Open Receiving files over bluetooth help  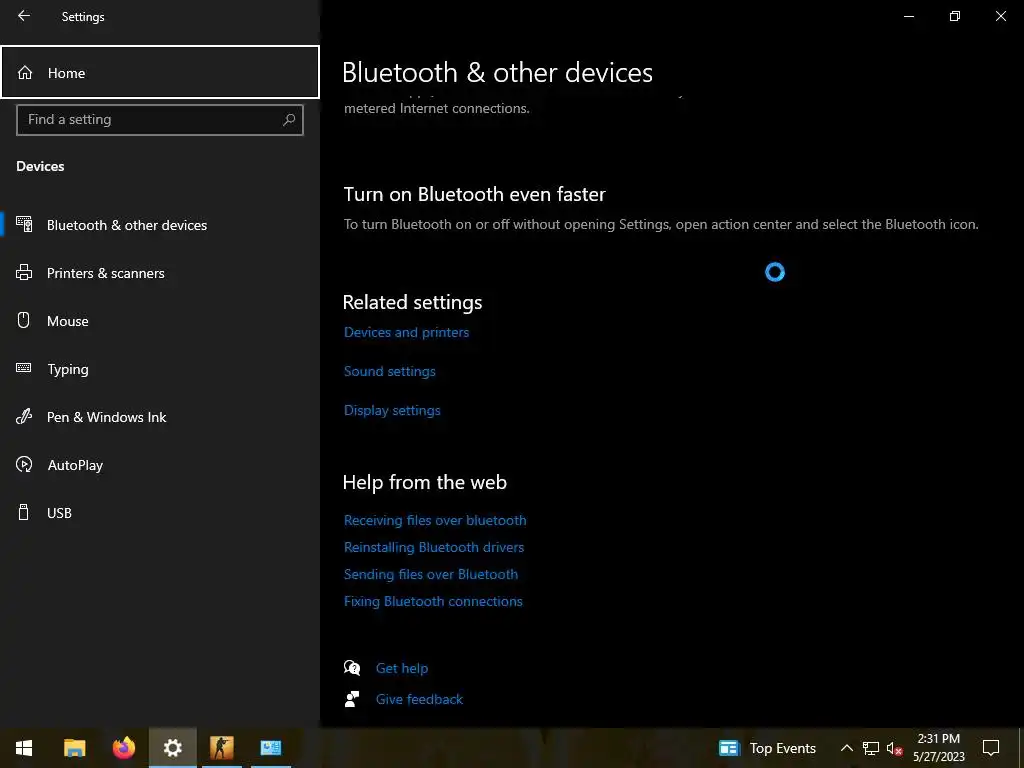435,520
